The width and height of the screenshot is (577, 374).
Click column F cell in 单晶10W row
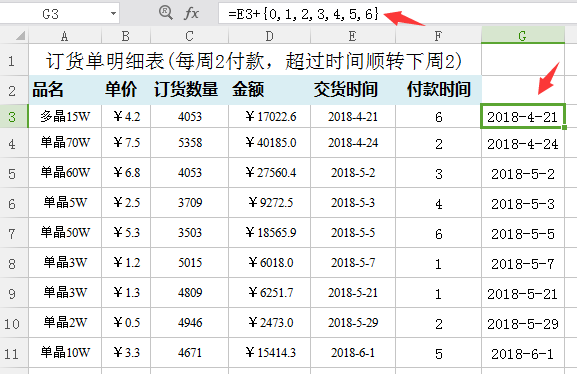[x=438, y=353]
